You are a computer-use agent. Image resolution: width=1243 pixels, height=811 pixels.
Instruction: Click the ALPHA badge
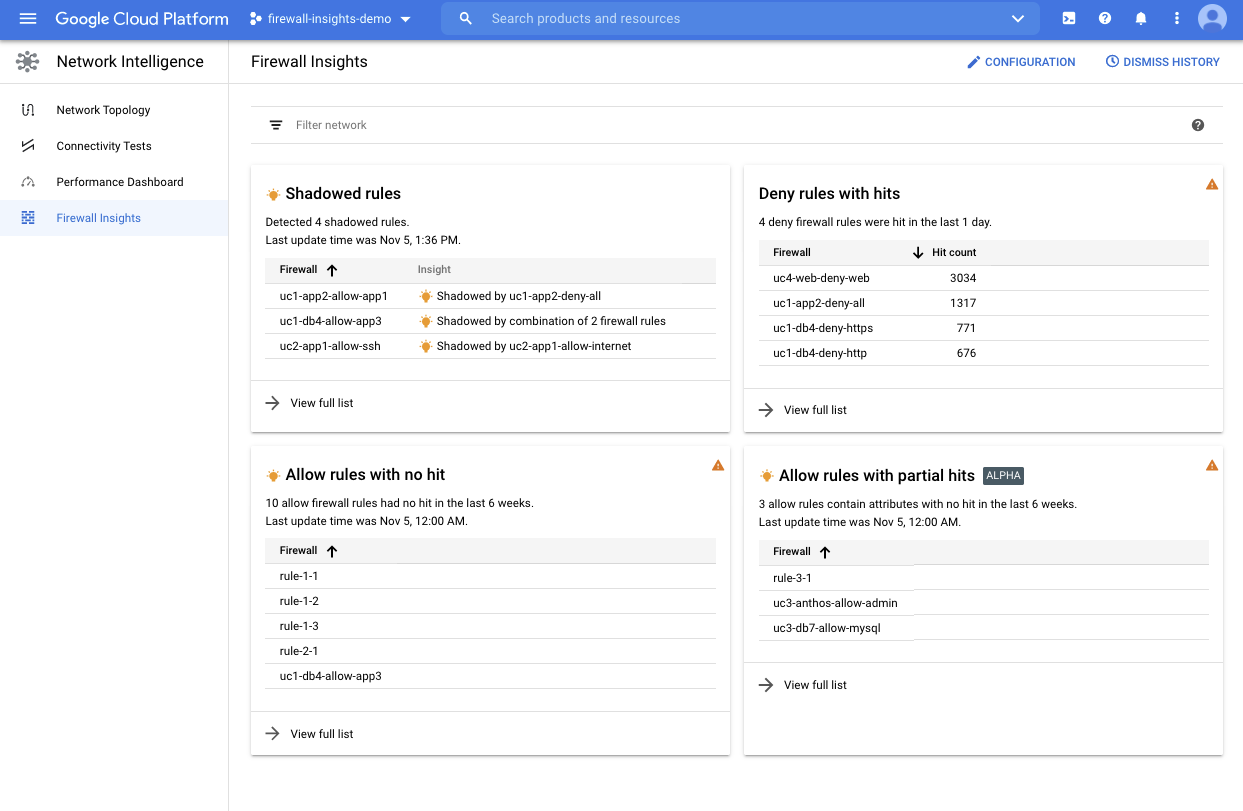1003,476
